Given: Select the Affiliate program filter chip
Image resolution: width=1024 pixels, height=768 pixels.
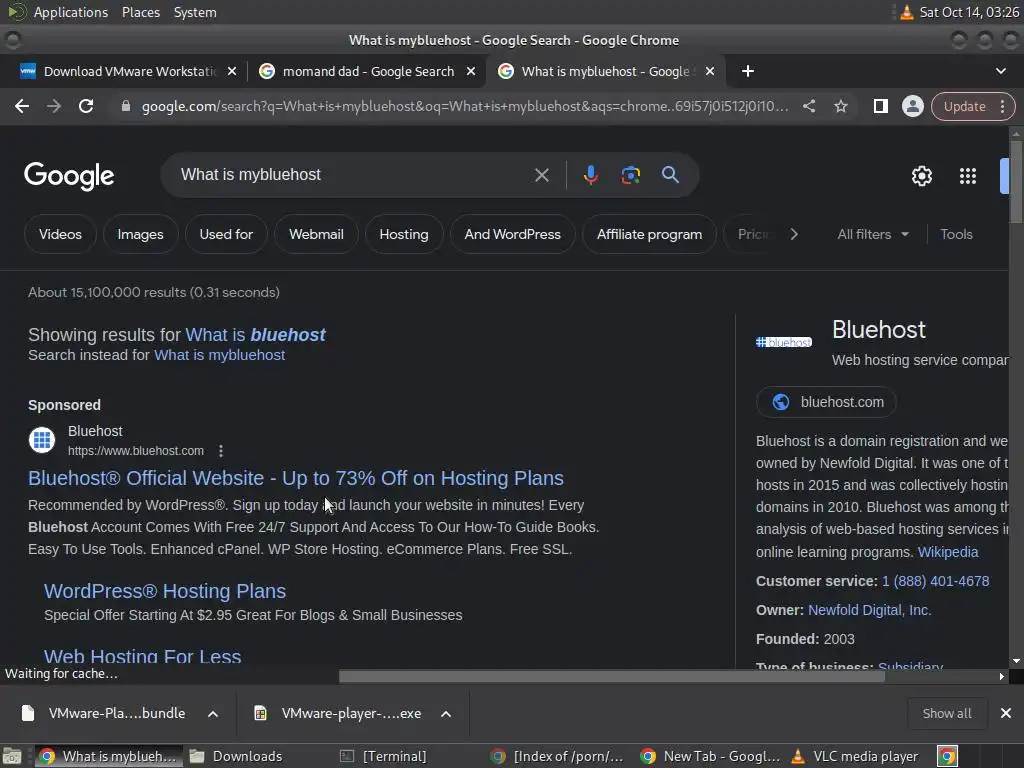Looking at the screenshot, I should (x=649, y=234).
